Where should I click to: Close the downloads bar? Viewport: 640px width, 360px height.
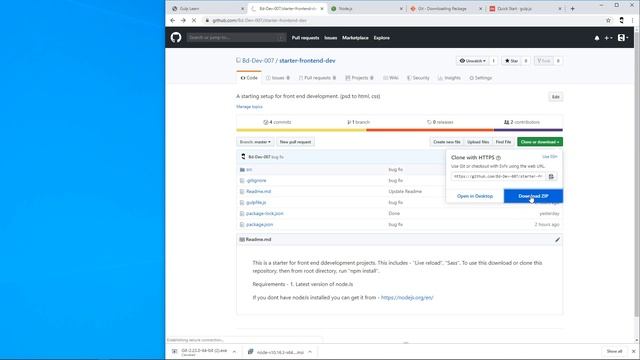coord(633,351)
